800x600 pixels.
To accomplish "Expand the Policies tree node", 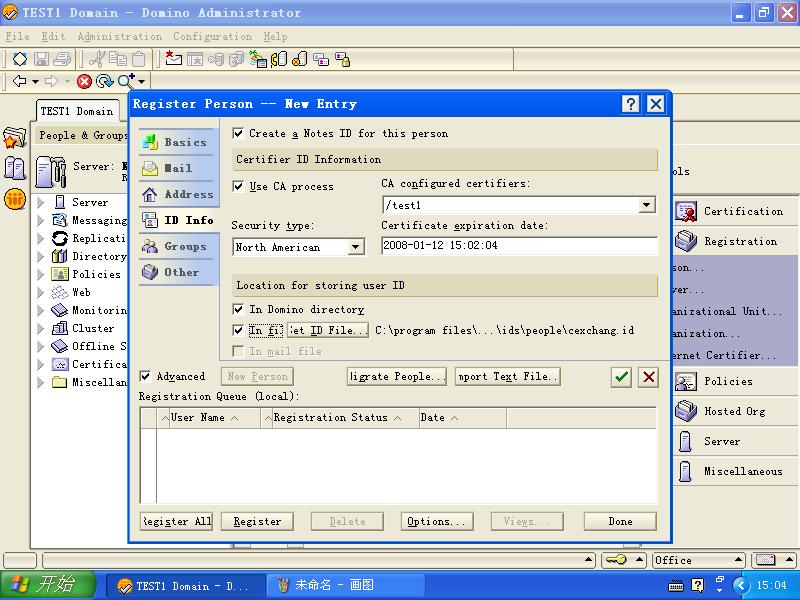I will (x=41, y=274).
